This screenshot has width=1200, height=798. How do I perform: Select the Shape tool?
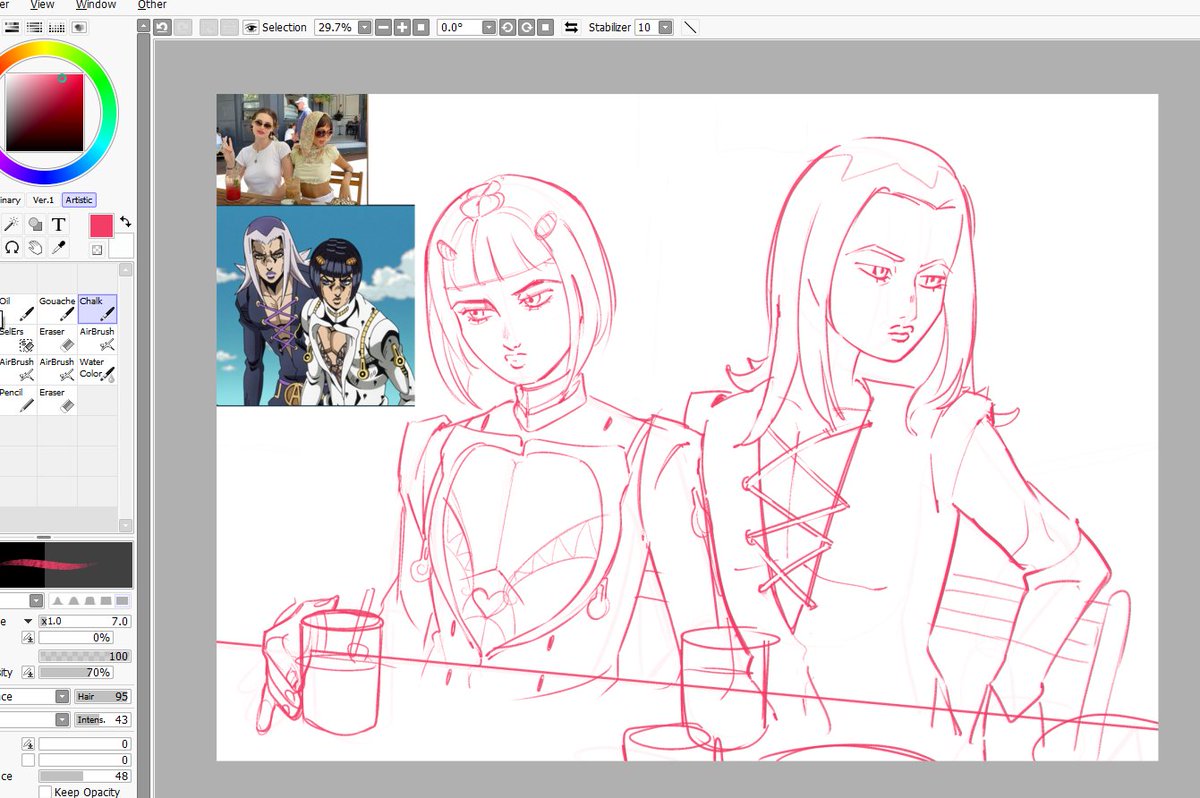35,224
